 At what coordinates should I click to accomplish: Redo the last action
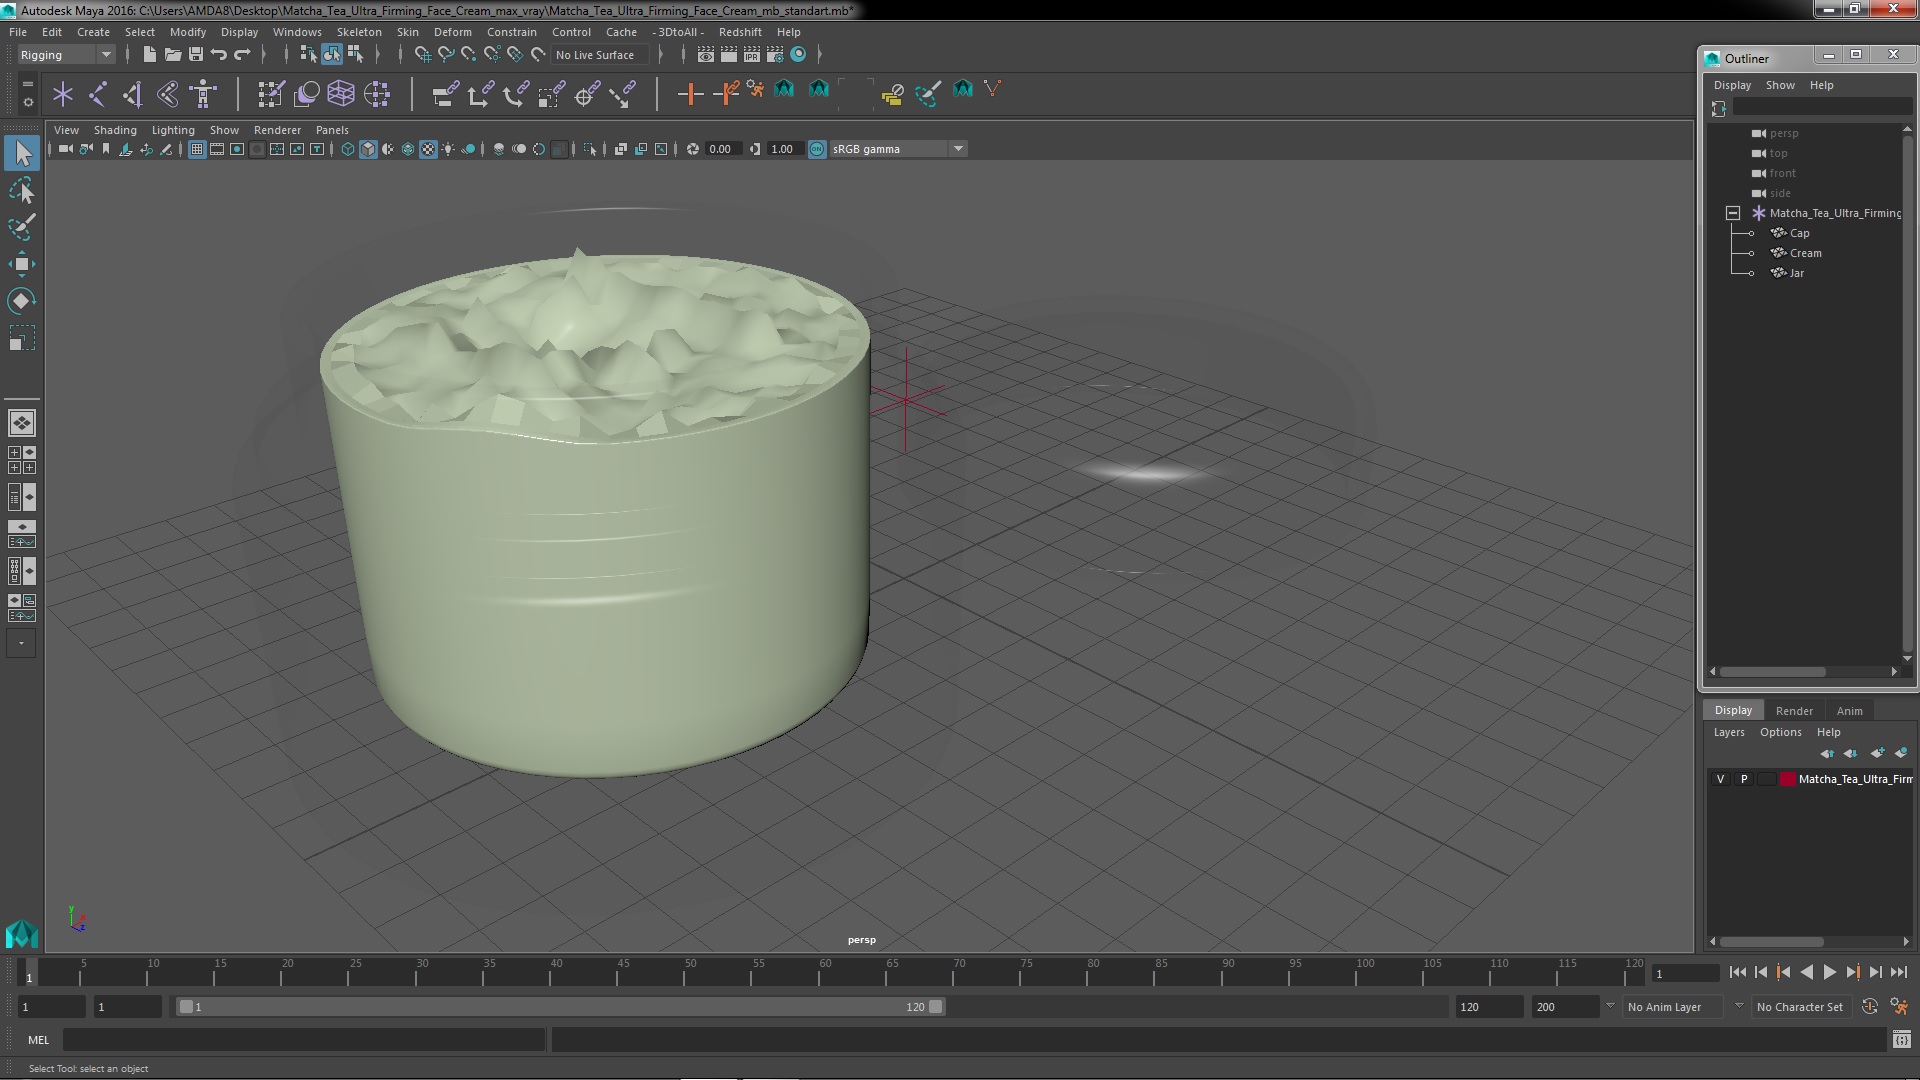(242, 55)
